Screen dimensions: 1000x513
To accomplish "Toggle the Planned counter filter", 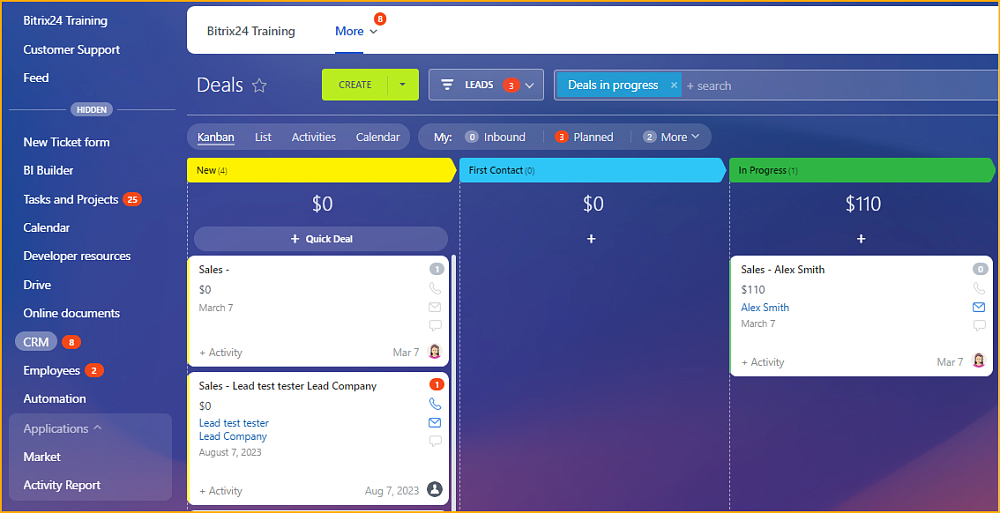I will tap(584, 137).
